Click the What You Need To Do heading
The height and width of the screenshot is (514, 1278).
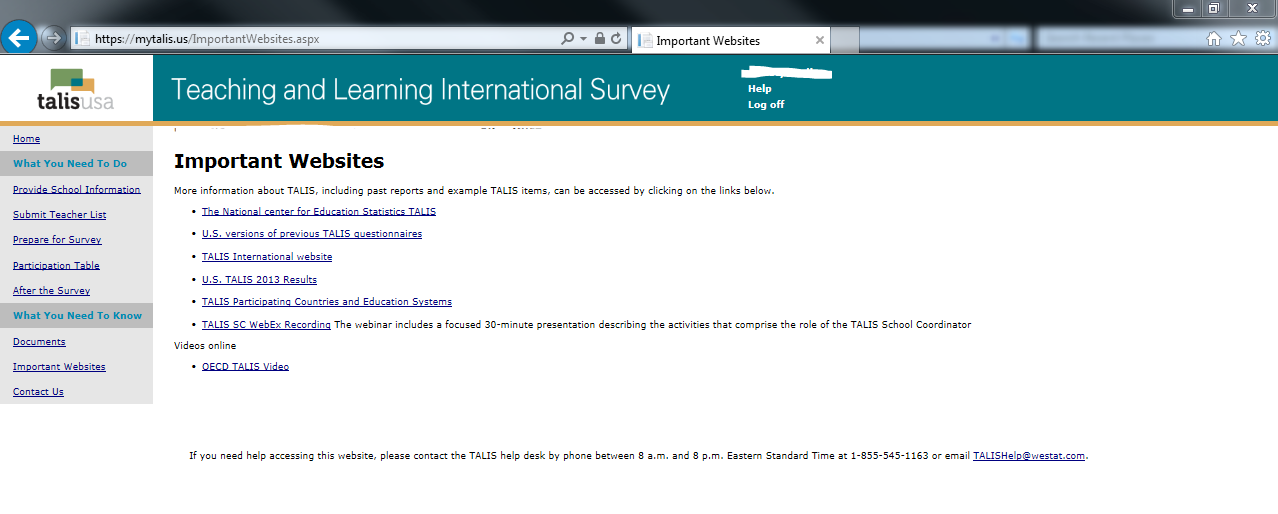click(x=70, y=164)
